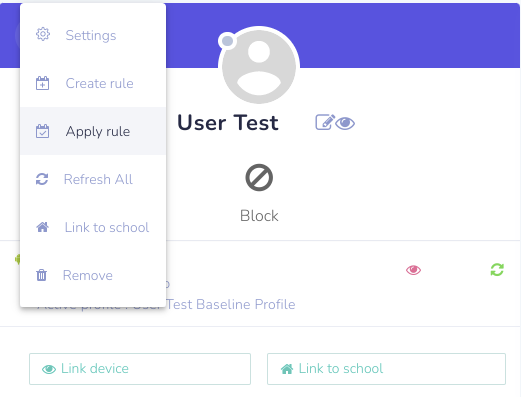
Task: Click the green Link to school button
Action: click(x=386, y=369)
